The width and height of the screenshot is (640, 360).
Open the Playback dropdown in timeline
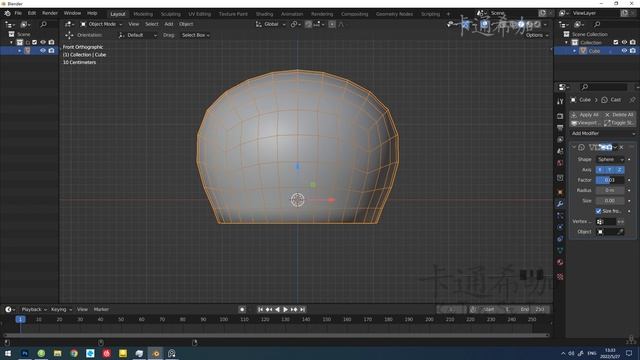[34, 309]
